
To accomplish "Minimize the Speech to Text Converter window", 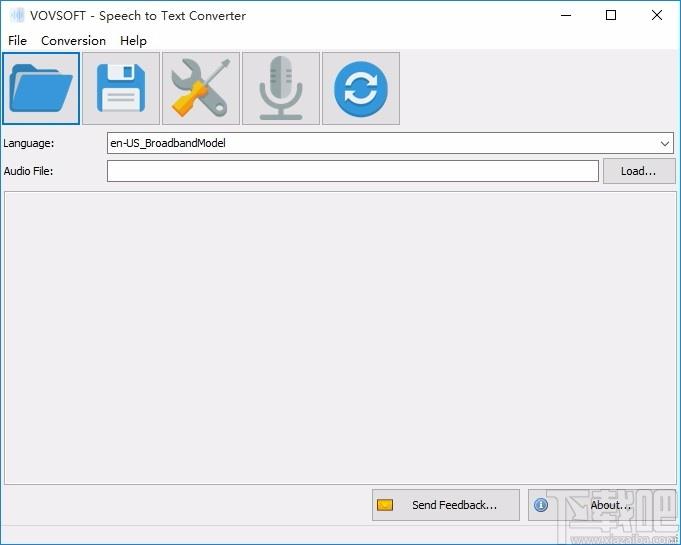I will click(x=566, y=16).
